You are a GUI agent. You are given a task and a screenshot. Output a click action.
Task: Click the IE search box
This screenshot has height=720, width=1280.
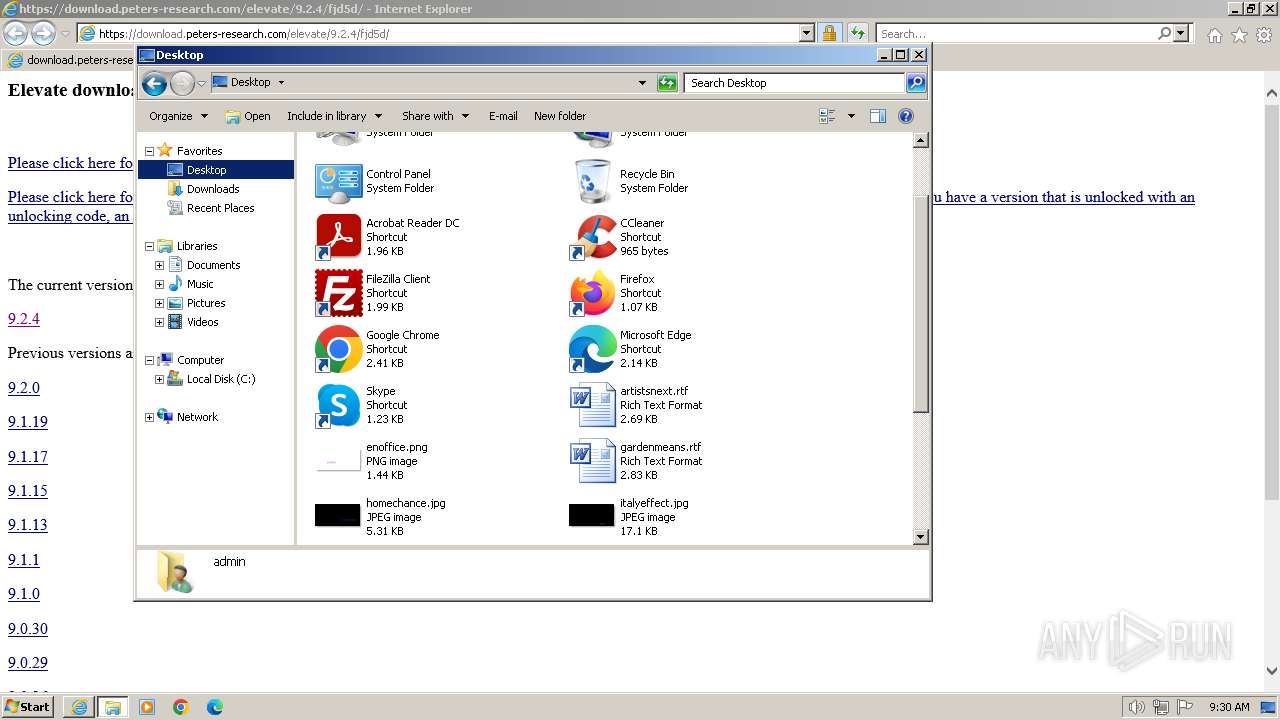pos(1017,33)
